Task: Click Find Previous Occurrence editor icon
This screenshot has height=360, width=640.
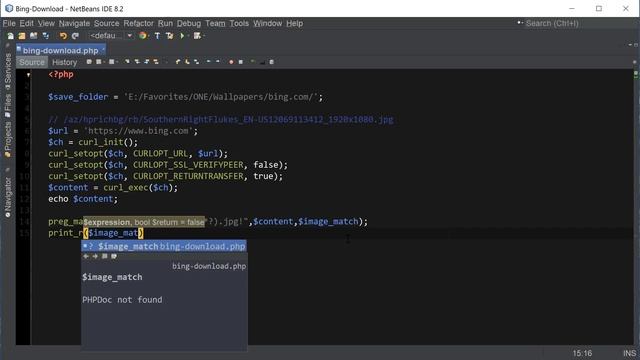Action: [x=137, y=62]
